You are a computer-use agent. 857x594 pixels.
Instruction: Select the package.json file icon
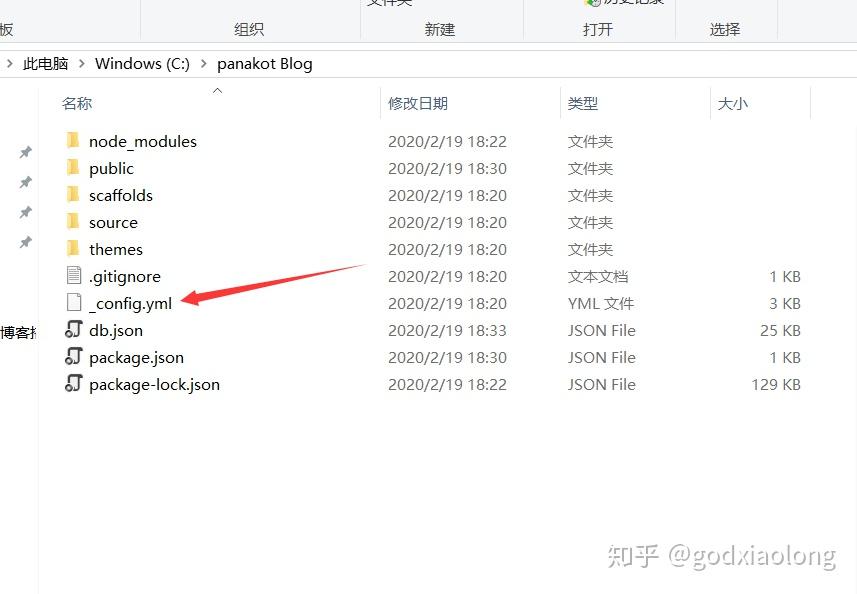coord(73,357)
